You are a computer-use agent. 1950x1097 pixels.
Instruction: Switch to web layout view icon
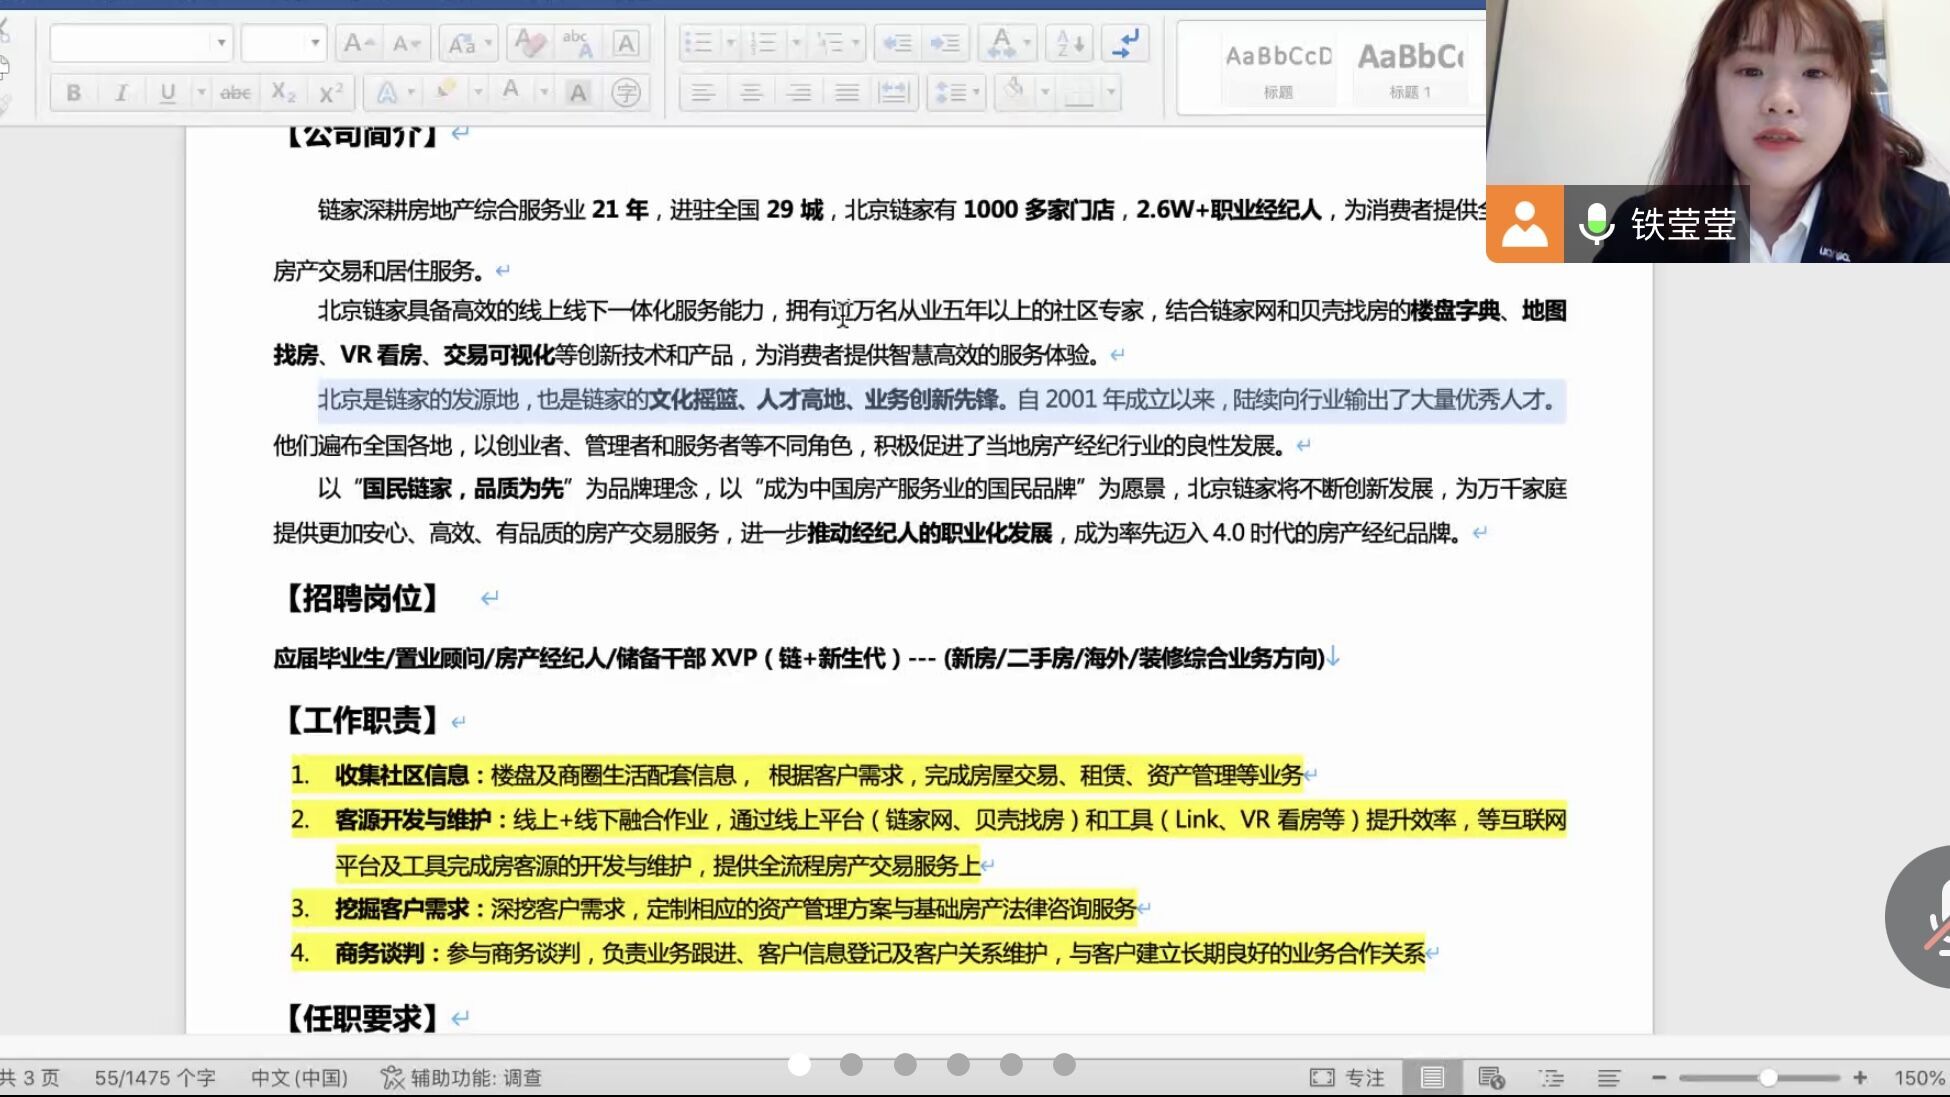1491,1078
